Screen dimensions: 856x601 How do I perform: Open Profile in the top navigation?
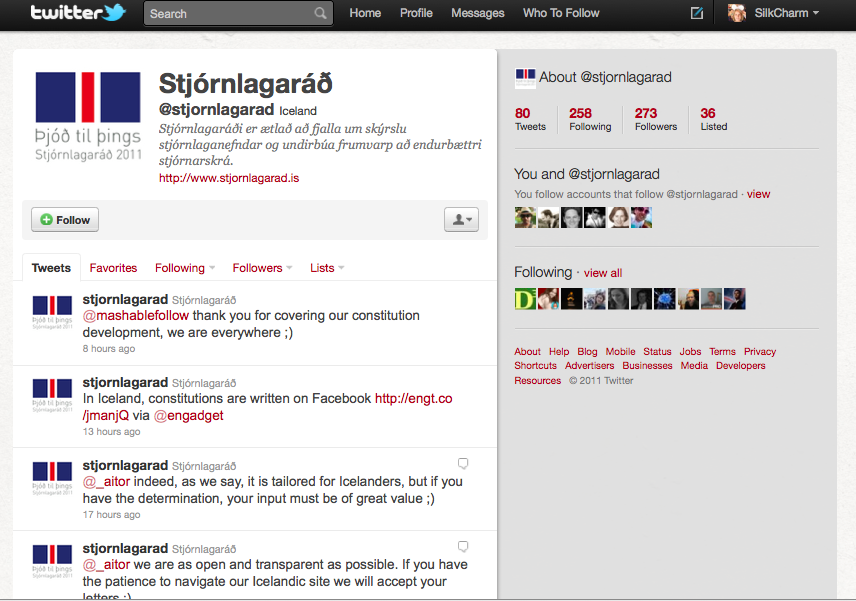[x=416, y=13]
